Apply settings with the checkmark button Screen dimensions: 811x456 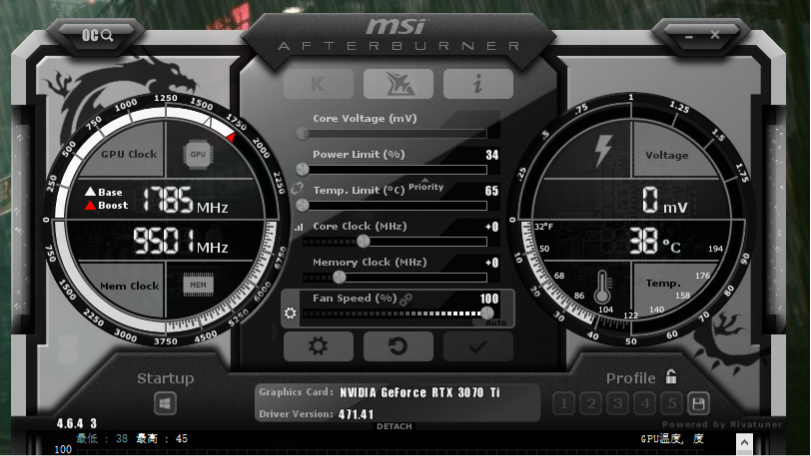click(x=478, y=346)
